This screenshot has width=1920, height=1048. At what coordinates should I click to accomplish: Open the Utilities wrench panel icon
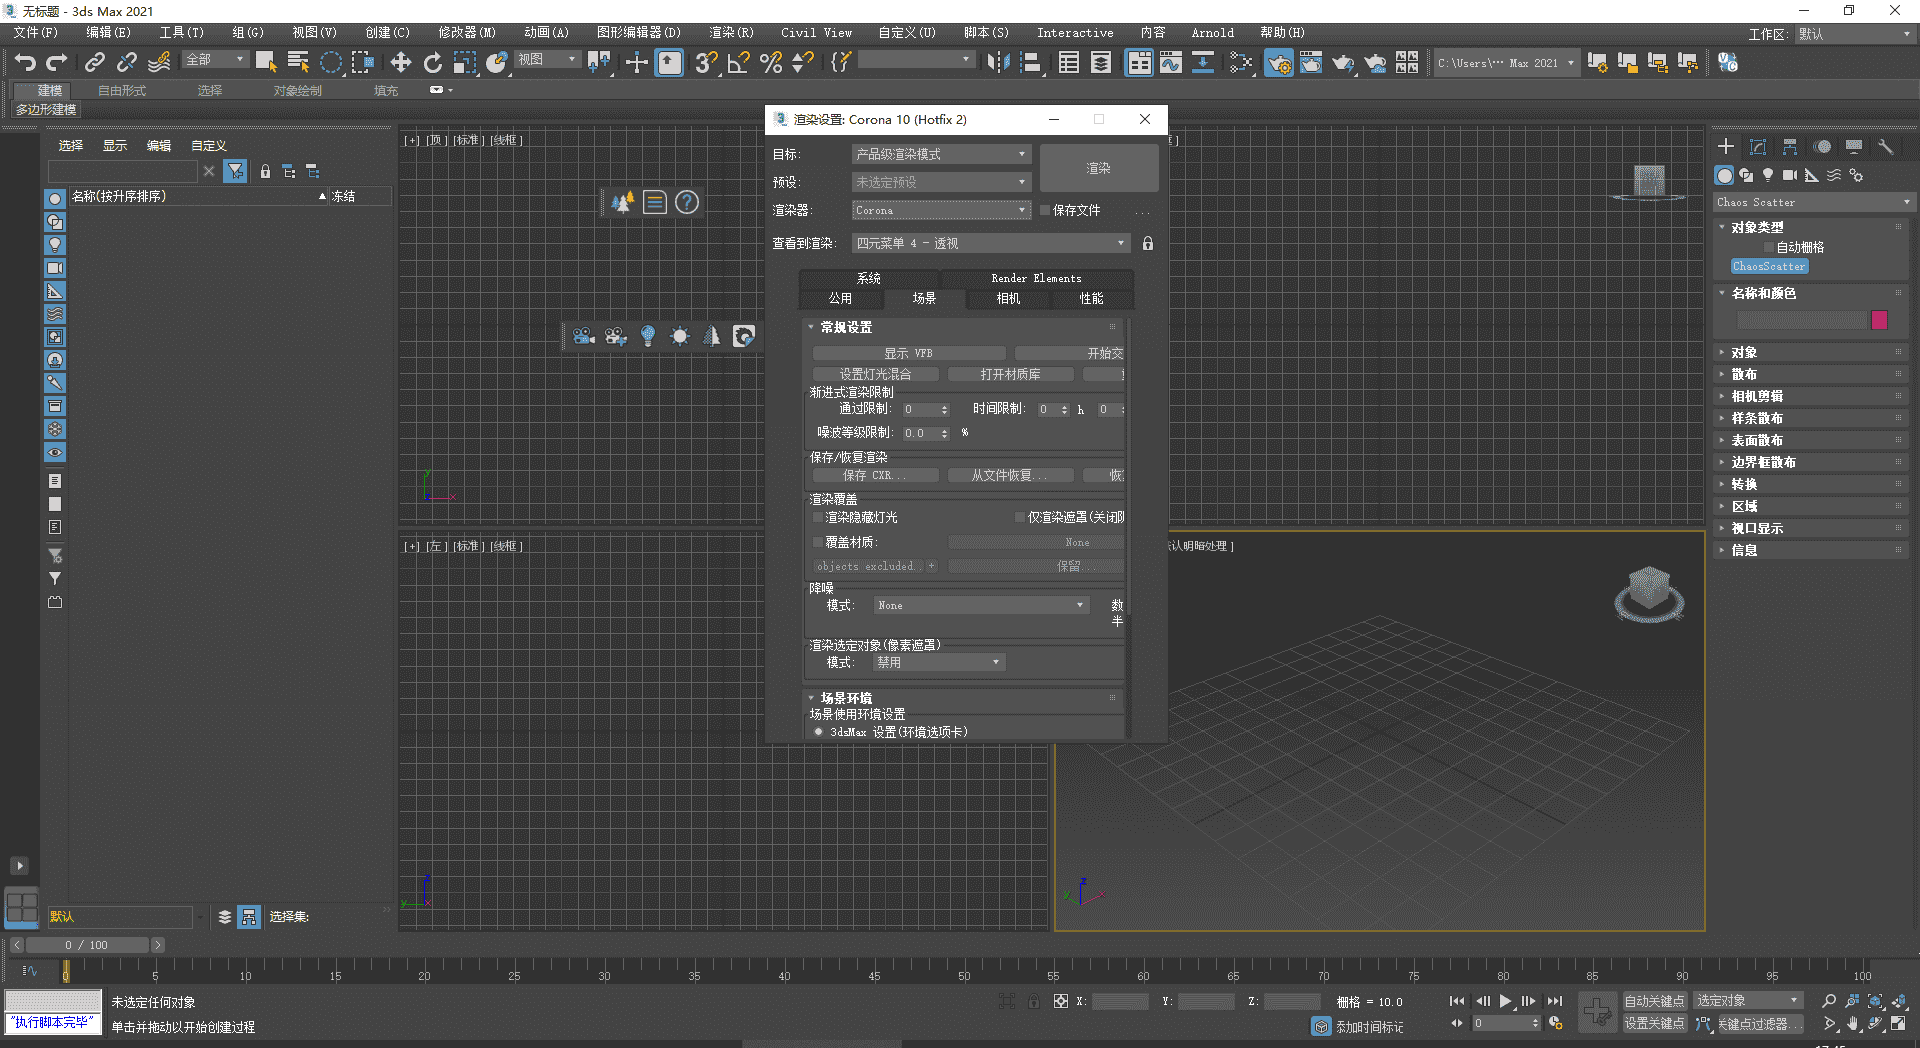(x=1885, y=147)
